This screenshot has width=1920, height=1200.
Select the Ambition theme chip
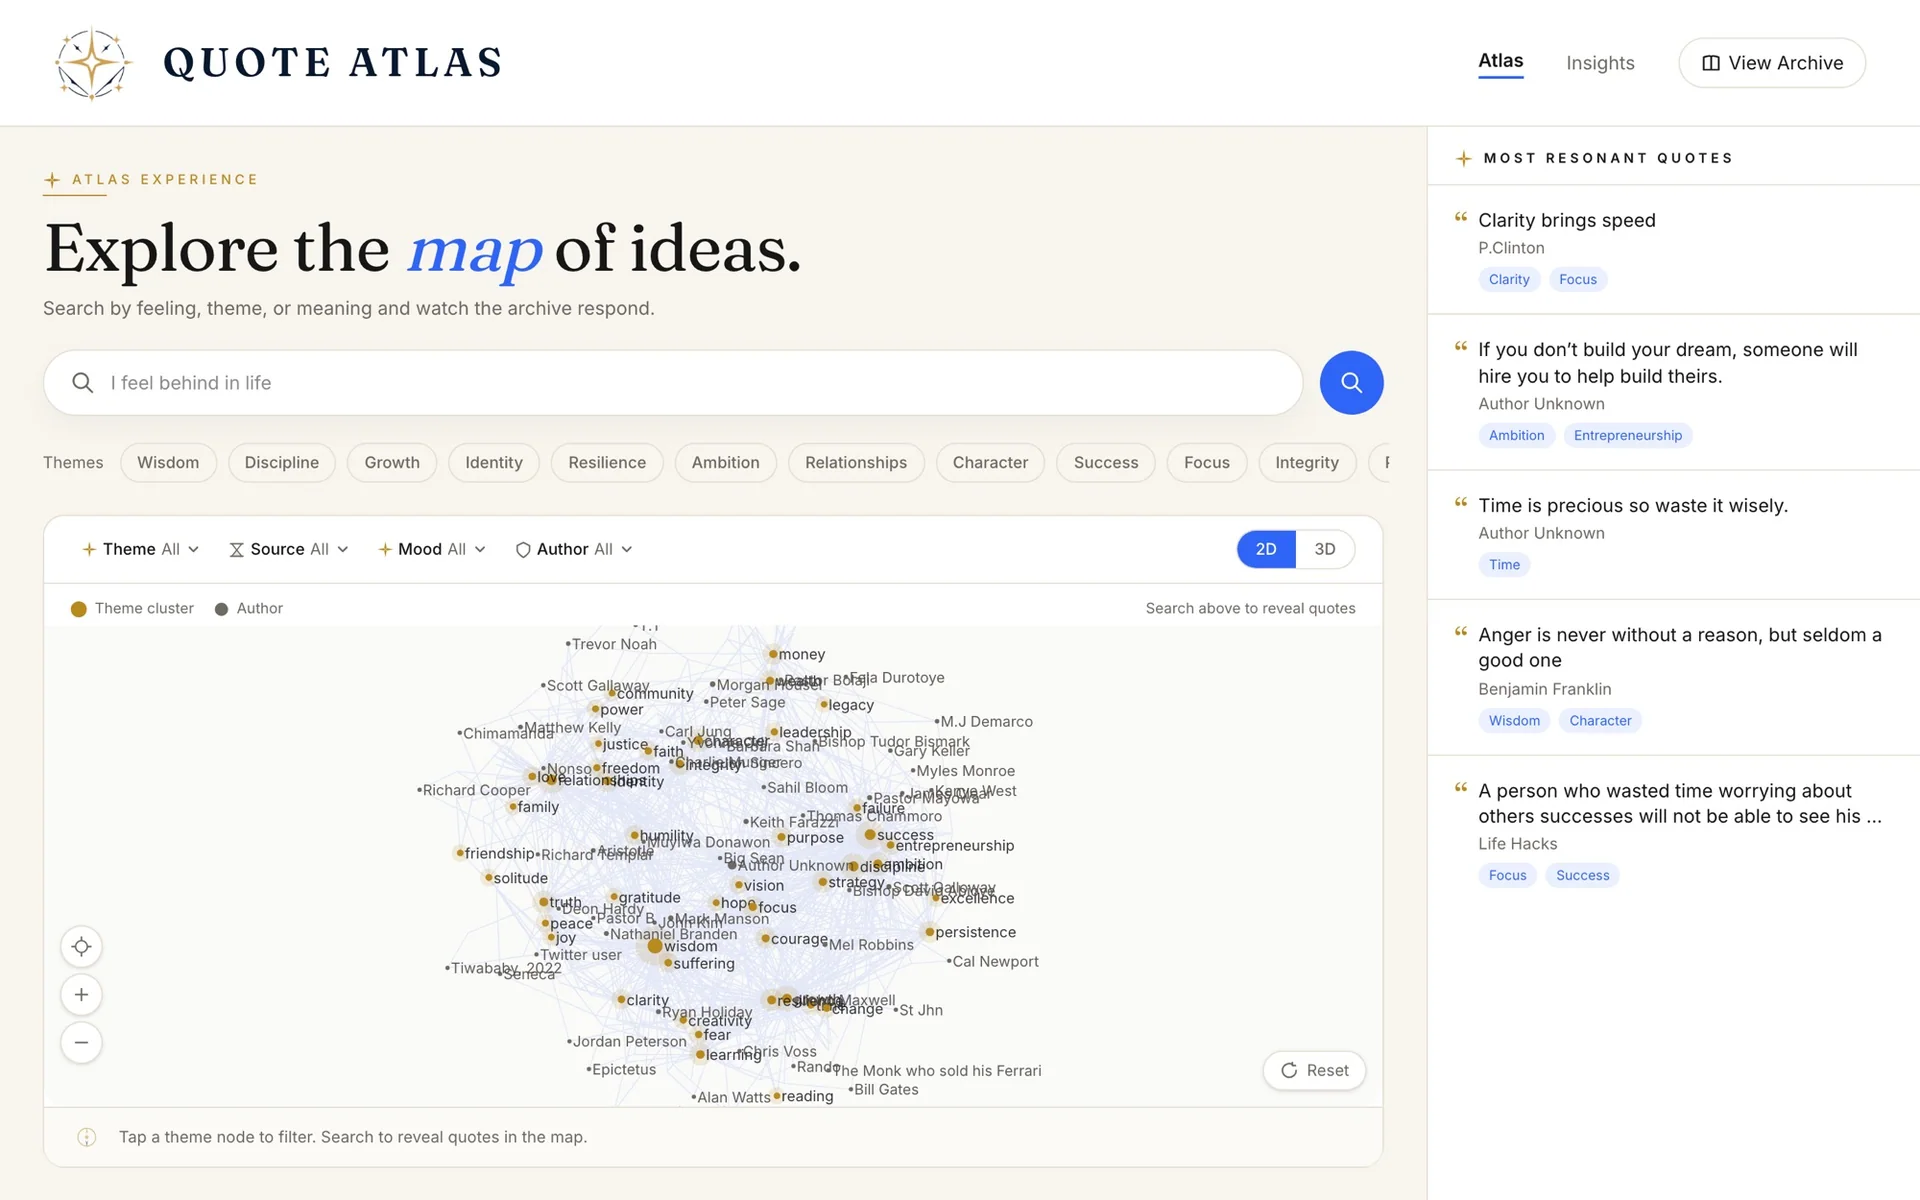(725, 462)
